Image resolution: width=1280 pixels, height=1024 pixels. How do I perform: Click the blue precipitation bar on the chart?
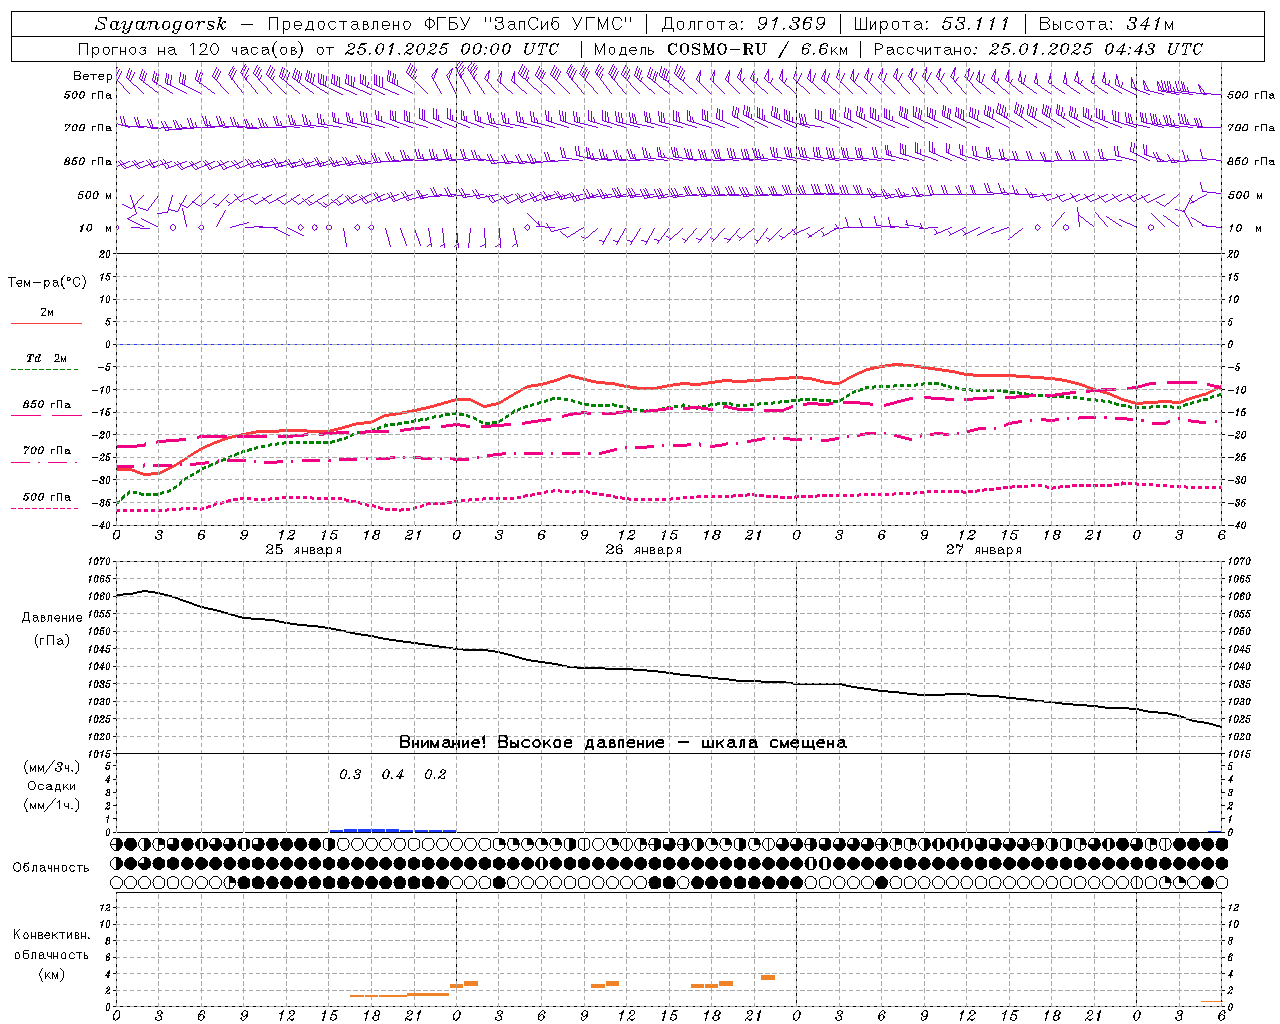(x=393, y=830)
